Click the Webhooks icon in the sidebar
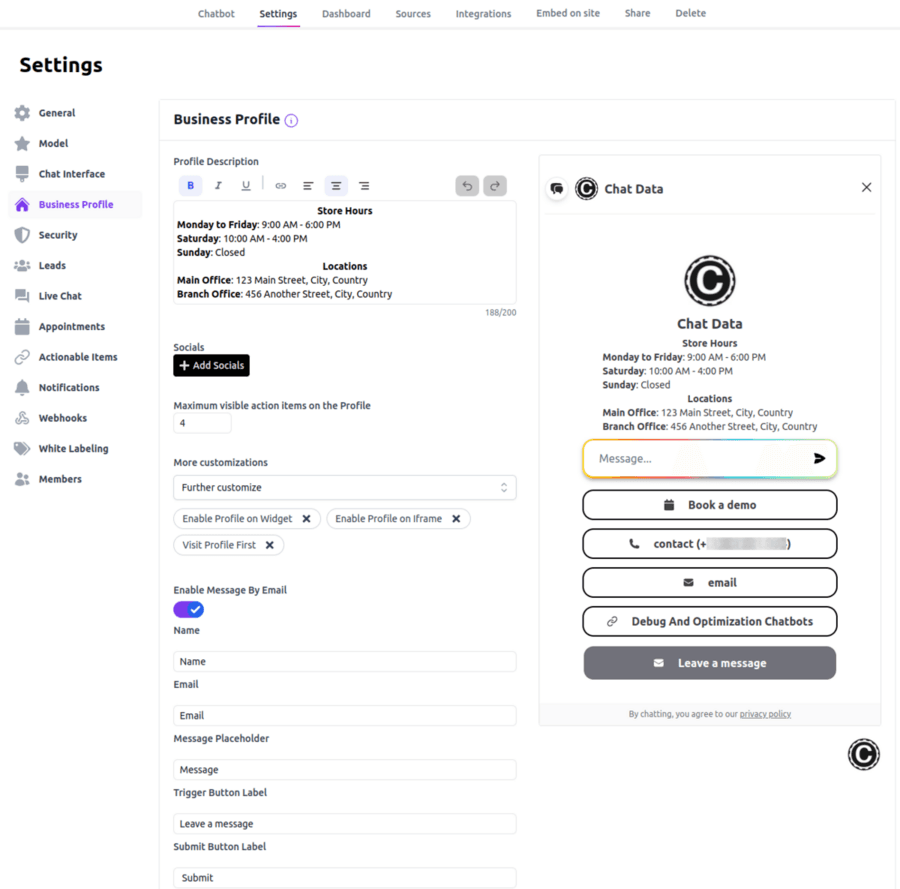Viewport: 900px width, 889px height. tap(21, 418)
